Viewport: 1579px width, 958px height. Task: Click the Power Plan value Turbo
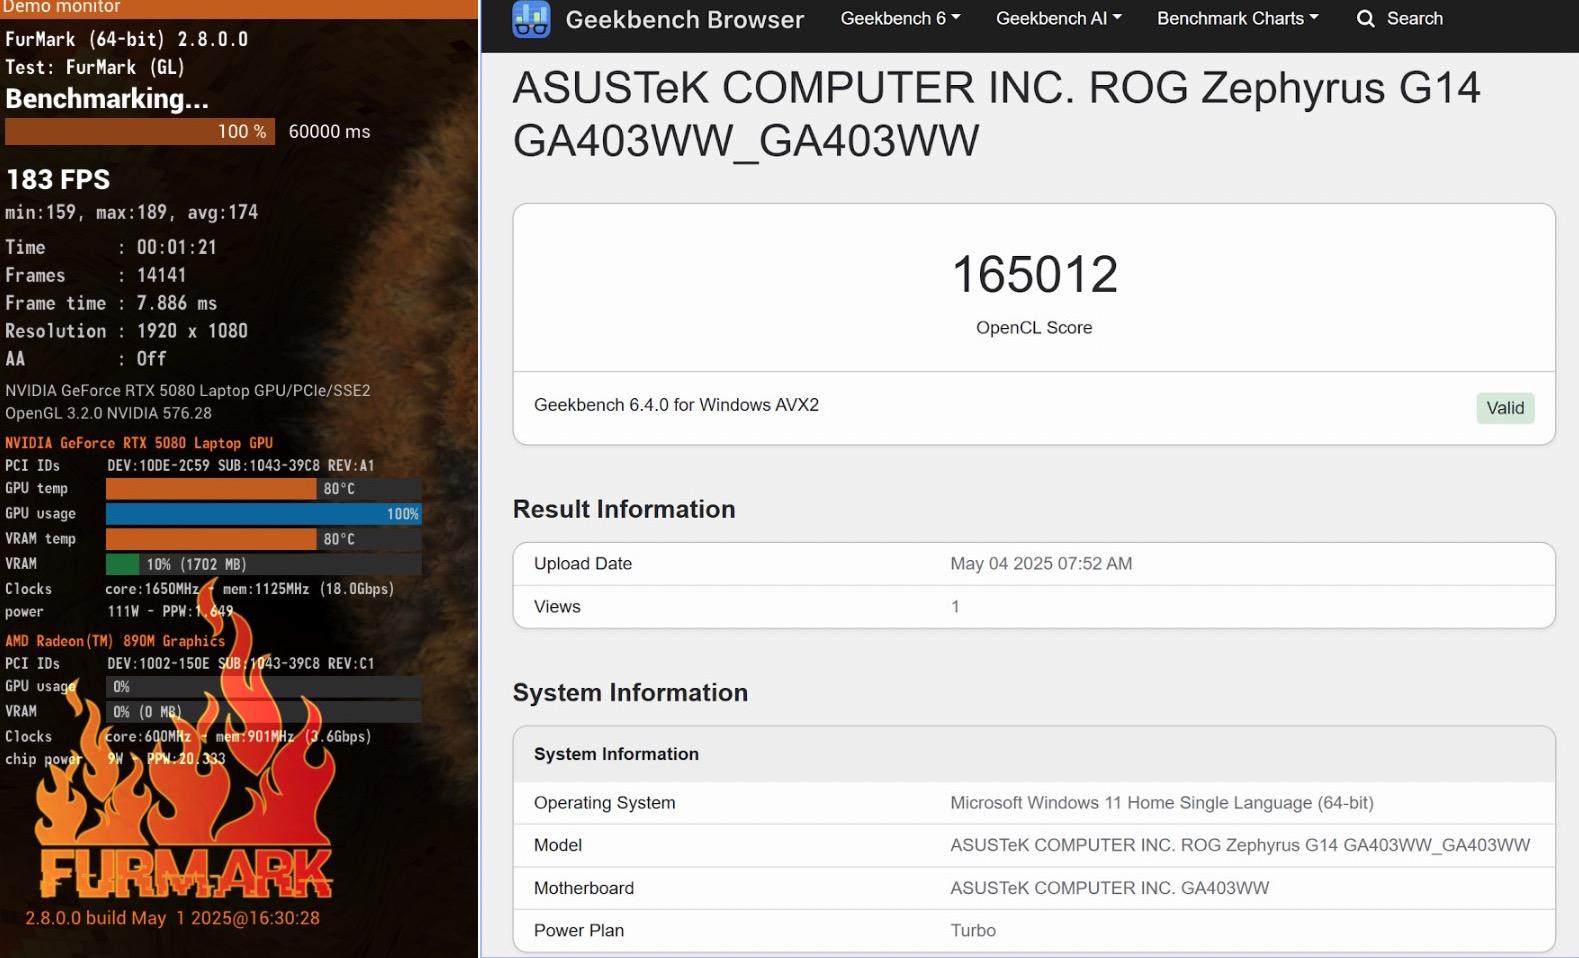(973, 930)
